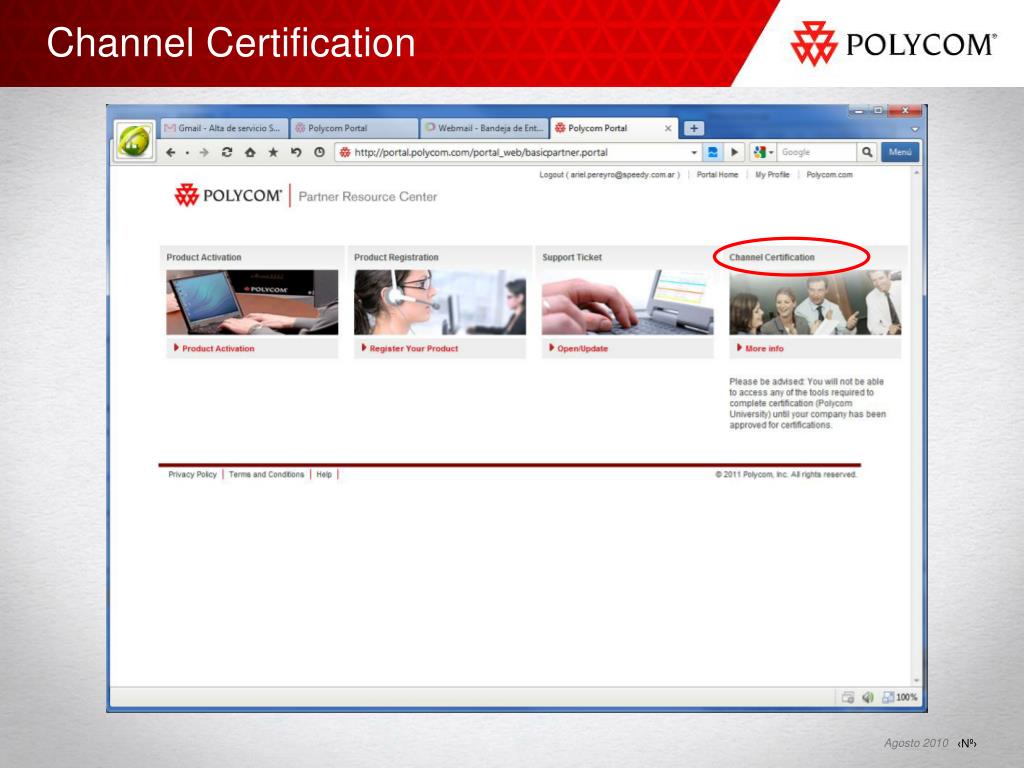Click the Product Registration headset woman image
Image resolution: width=1024 pixels, height=768 pixels.
440,302
